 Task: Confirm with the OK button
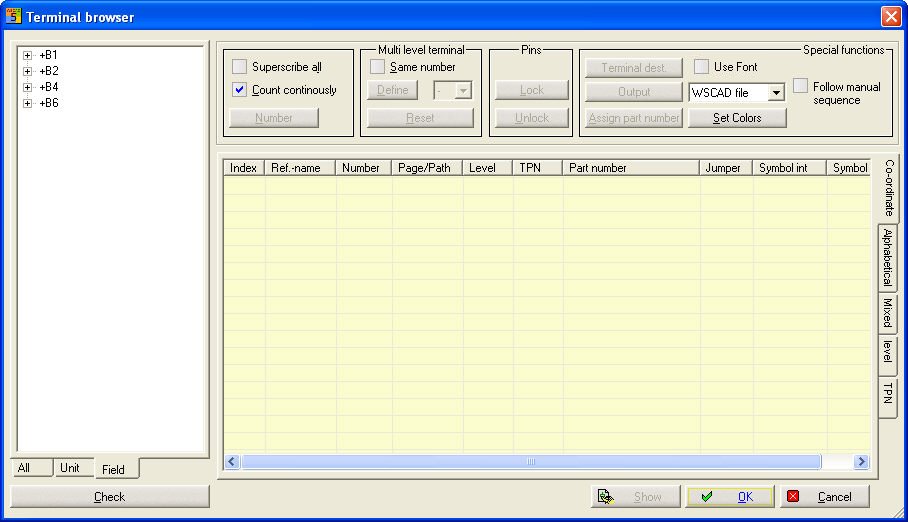click(730, 497)
